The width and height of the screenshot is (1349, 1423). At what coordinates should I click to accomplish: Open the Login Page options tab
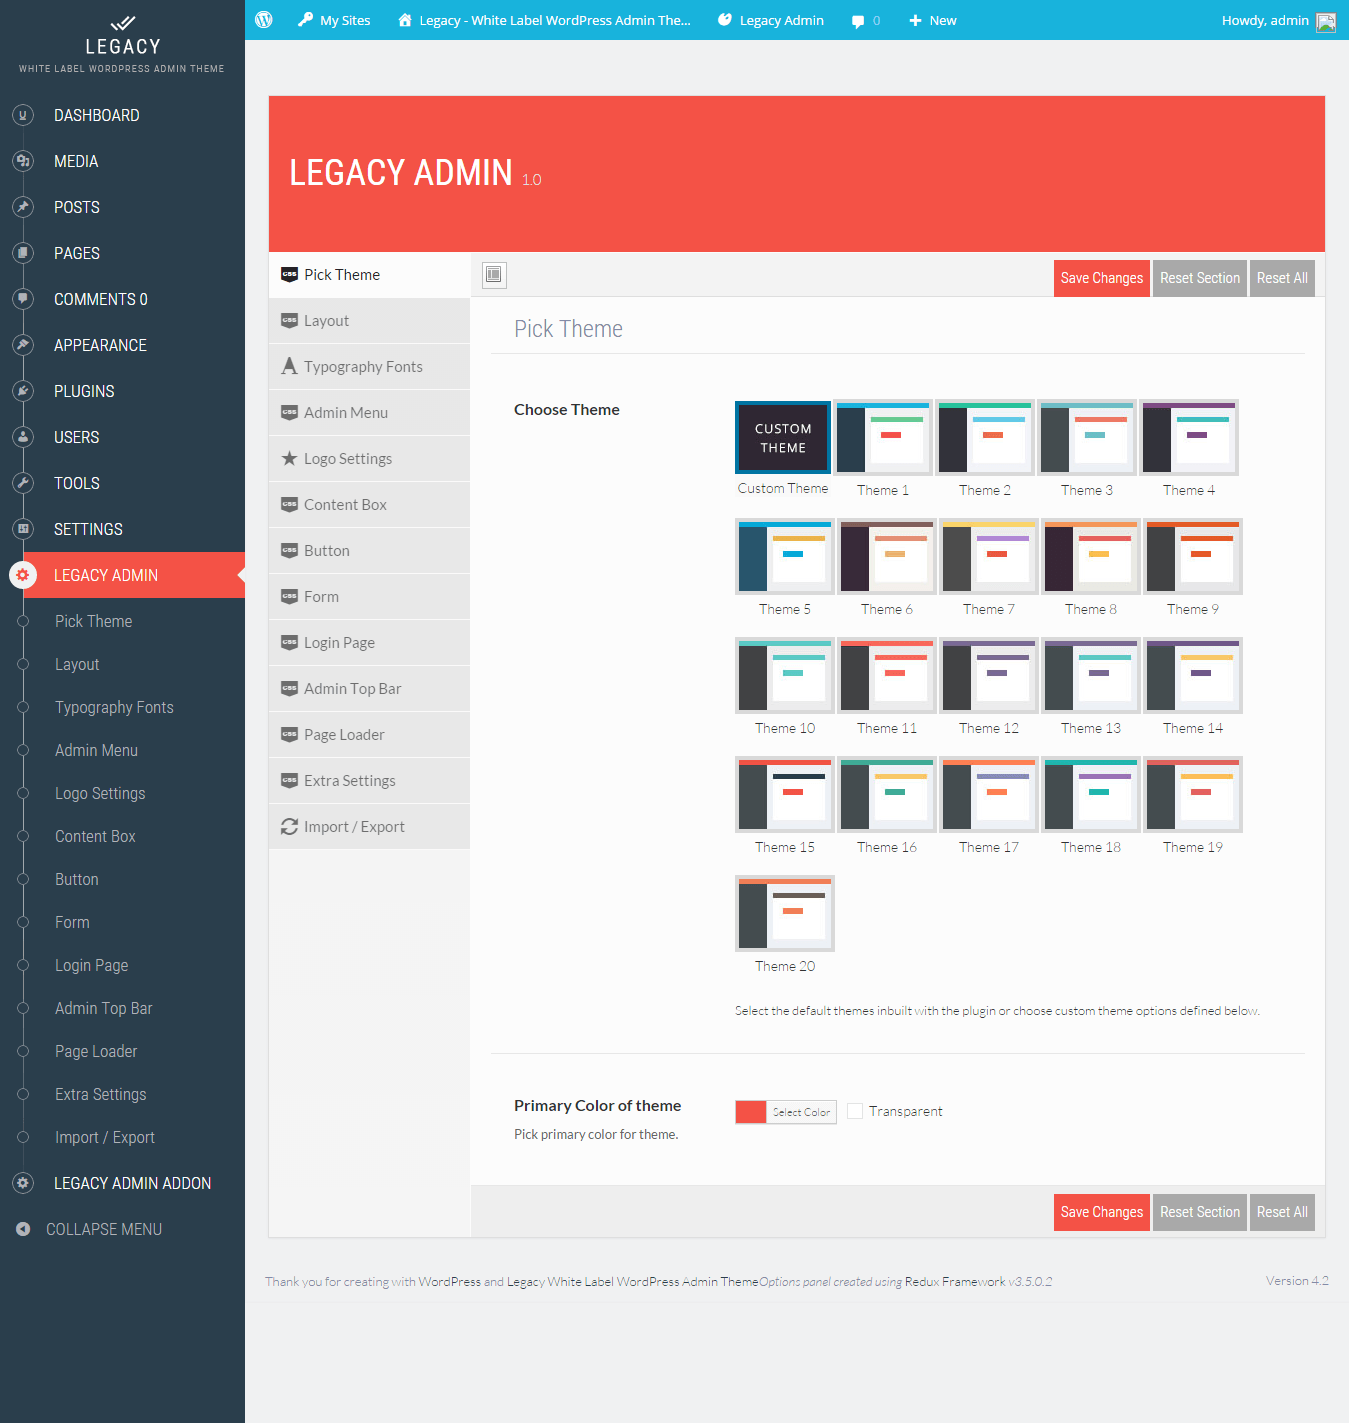pyautogui.click(x=369, y=643)
